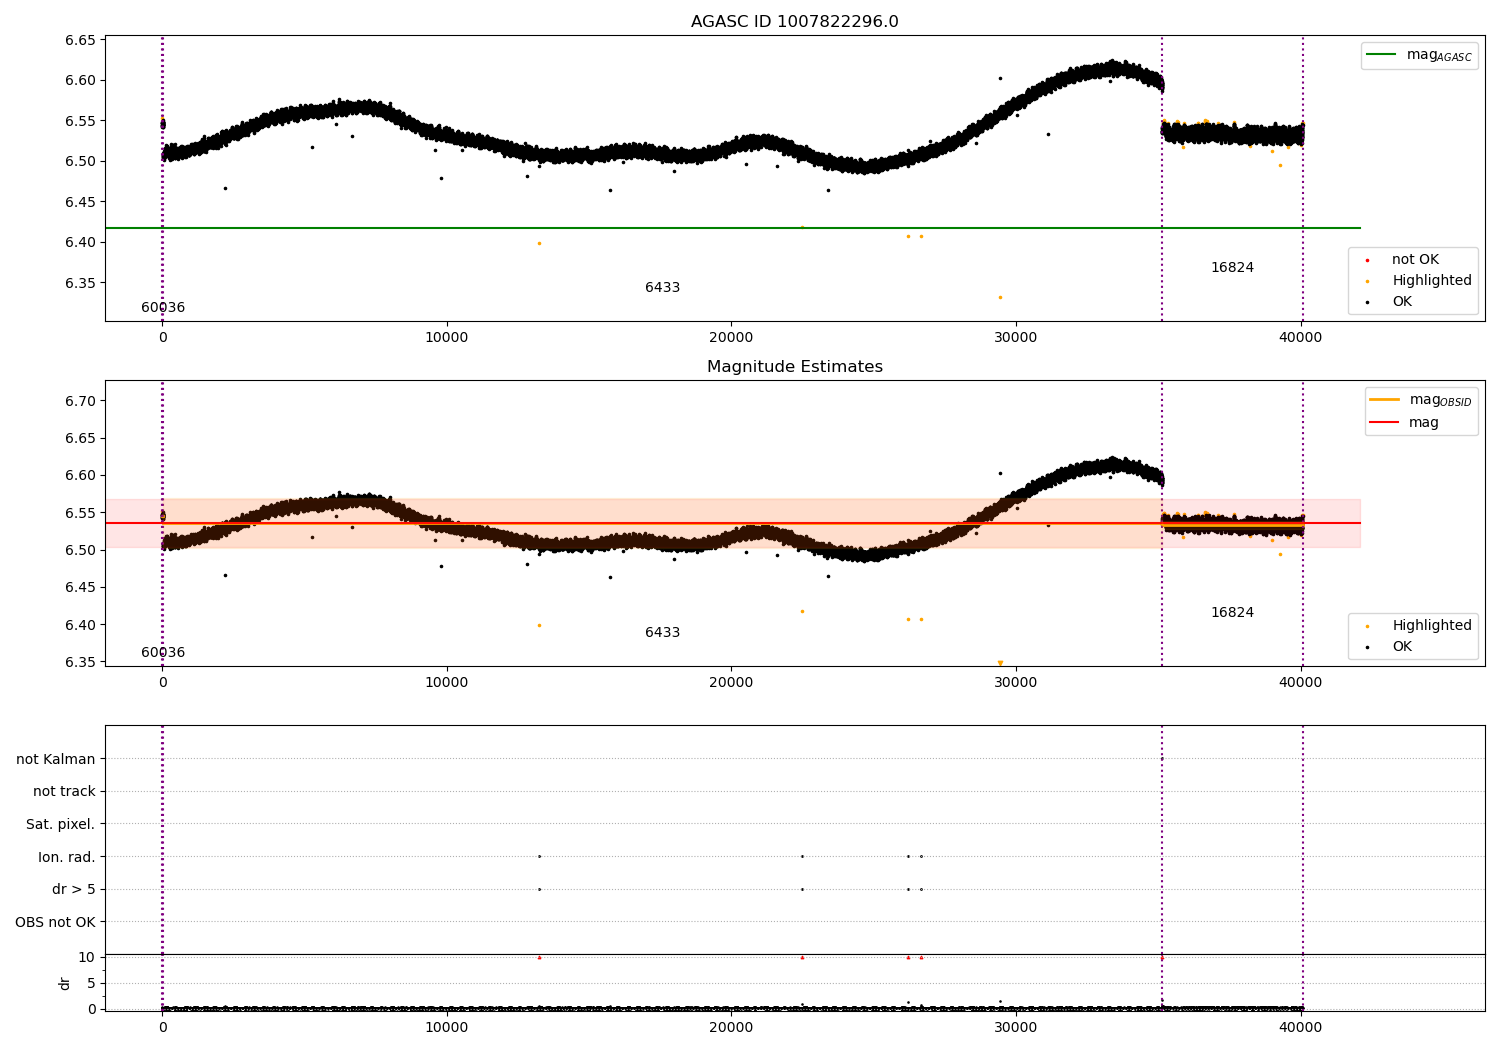Click '60036' label in Magnitude Estimates panel

click(163, 653)
